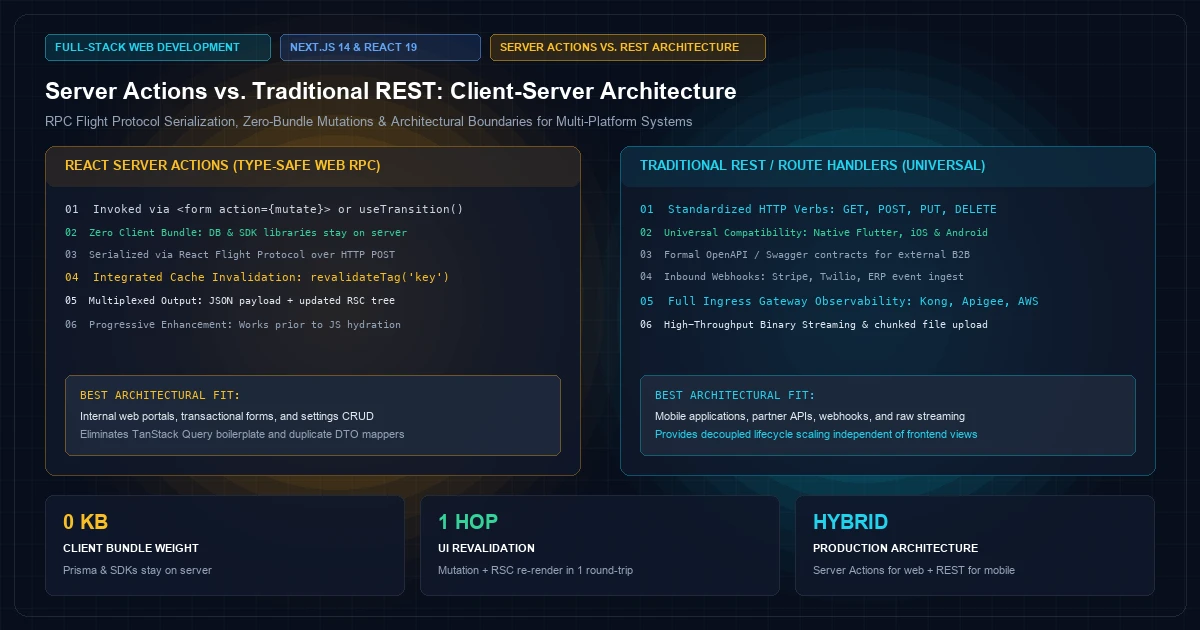Image resolution: width=1200 pixels, height=630 pixels.
Task: Click the Internal web portals, transactional forms text
Action: (x=227, y=415)
